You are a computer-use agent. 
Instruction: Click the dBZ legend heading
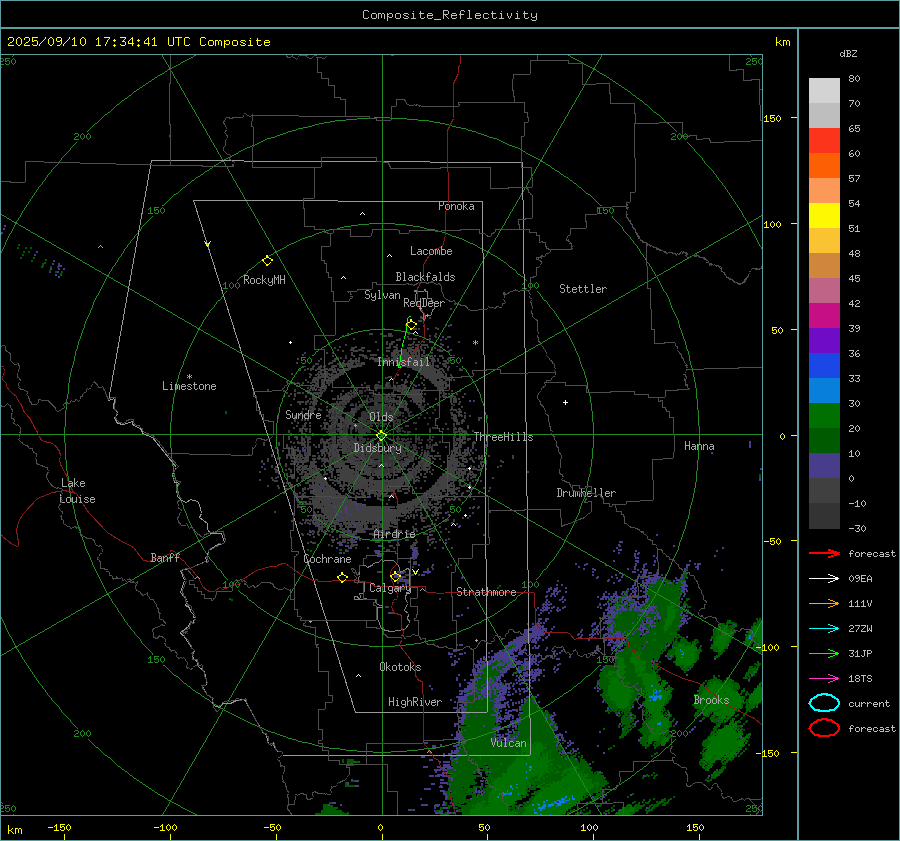(848, 53)
